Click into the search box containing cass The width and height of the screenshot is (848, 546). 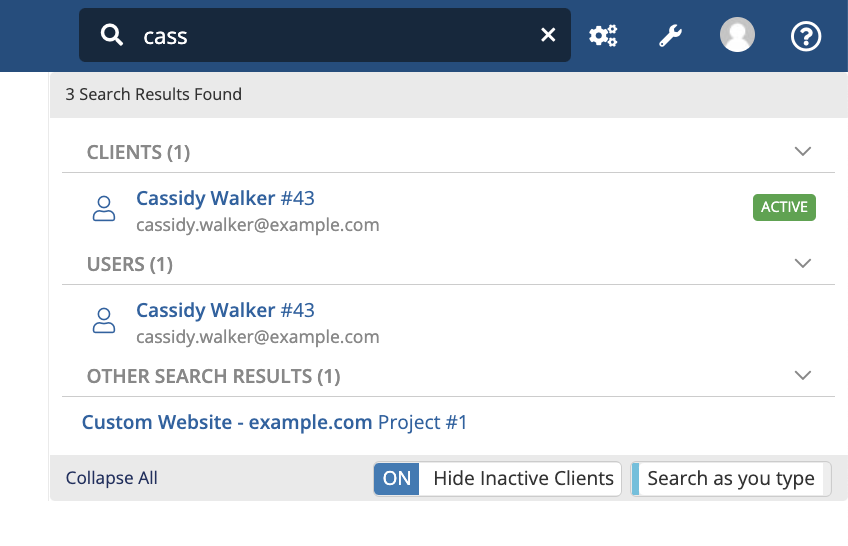(x=324, y=35)
